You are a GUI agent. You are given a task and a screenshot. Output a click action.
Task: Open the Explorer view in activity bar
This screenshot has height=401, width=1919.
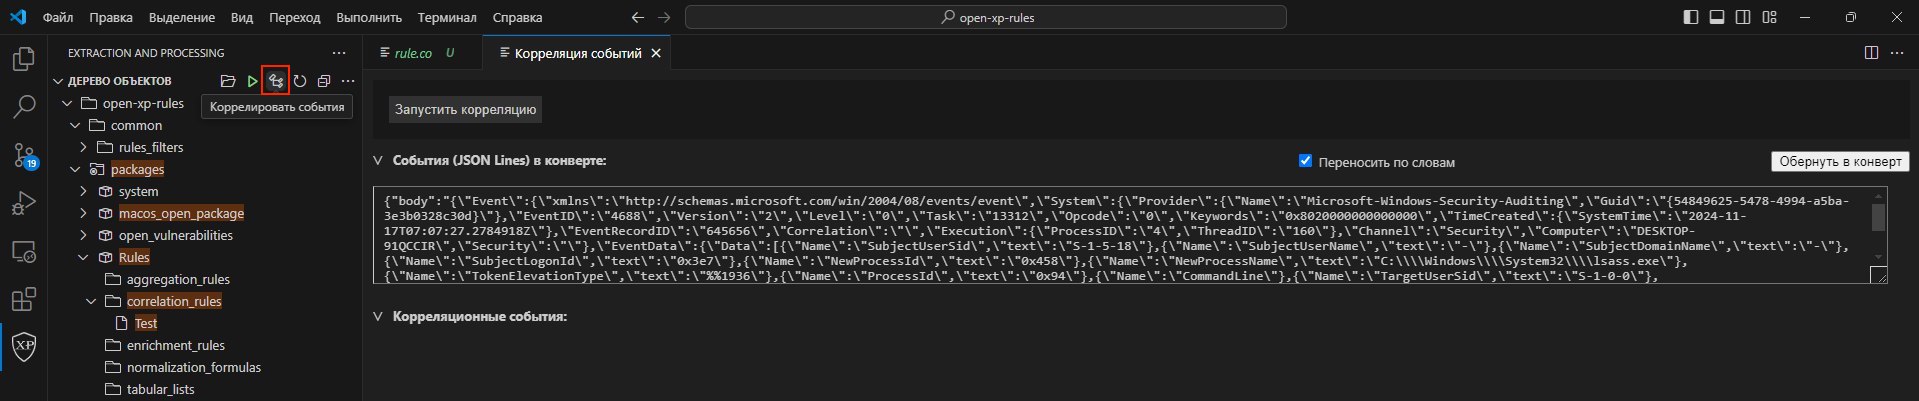(x=24, y=60)
